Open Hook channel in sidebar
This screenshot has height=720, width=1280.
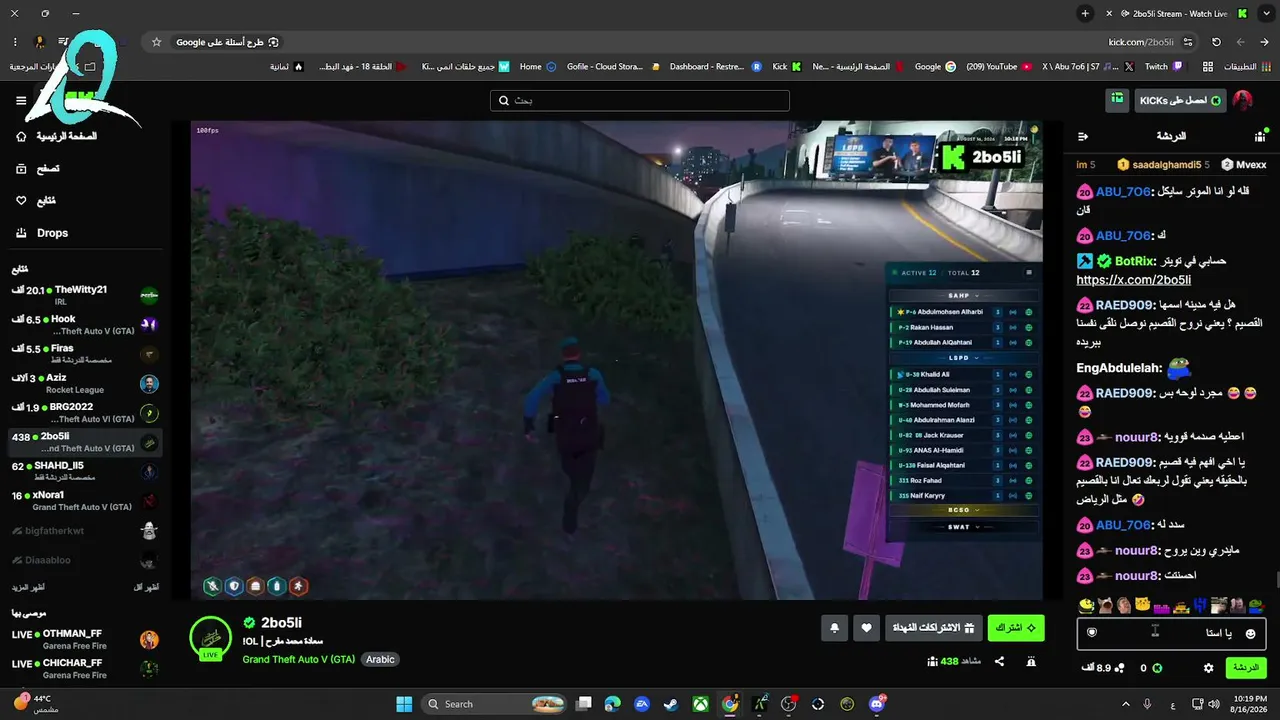click(x=85, y=324)
